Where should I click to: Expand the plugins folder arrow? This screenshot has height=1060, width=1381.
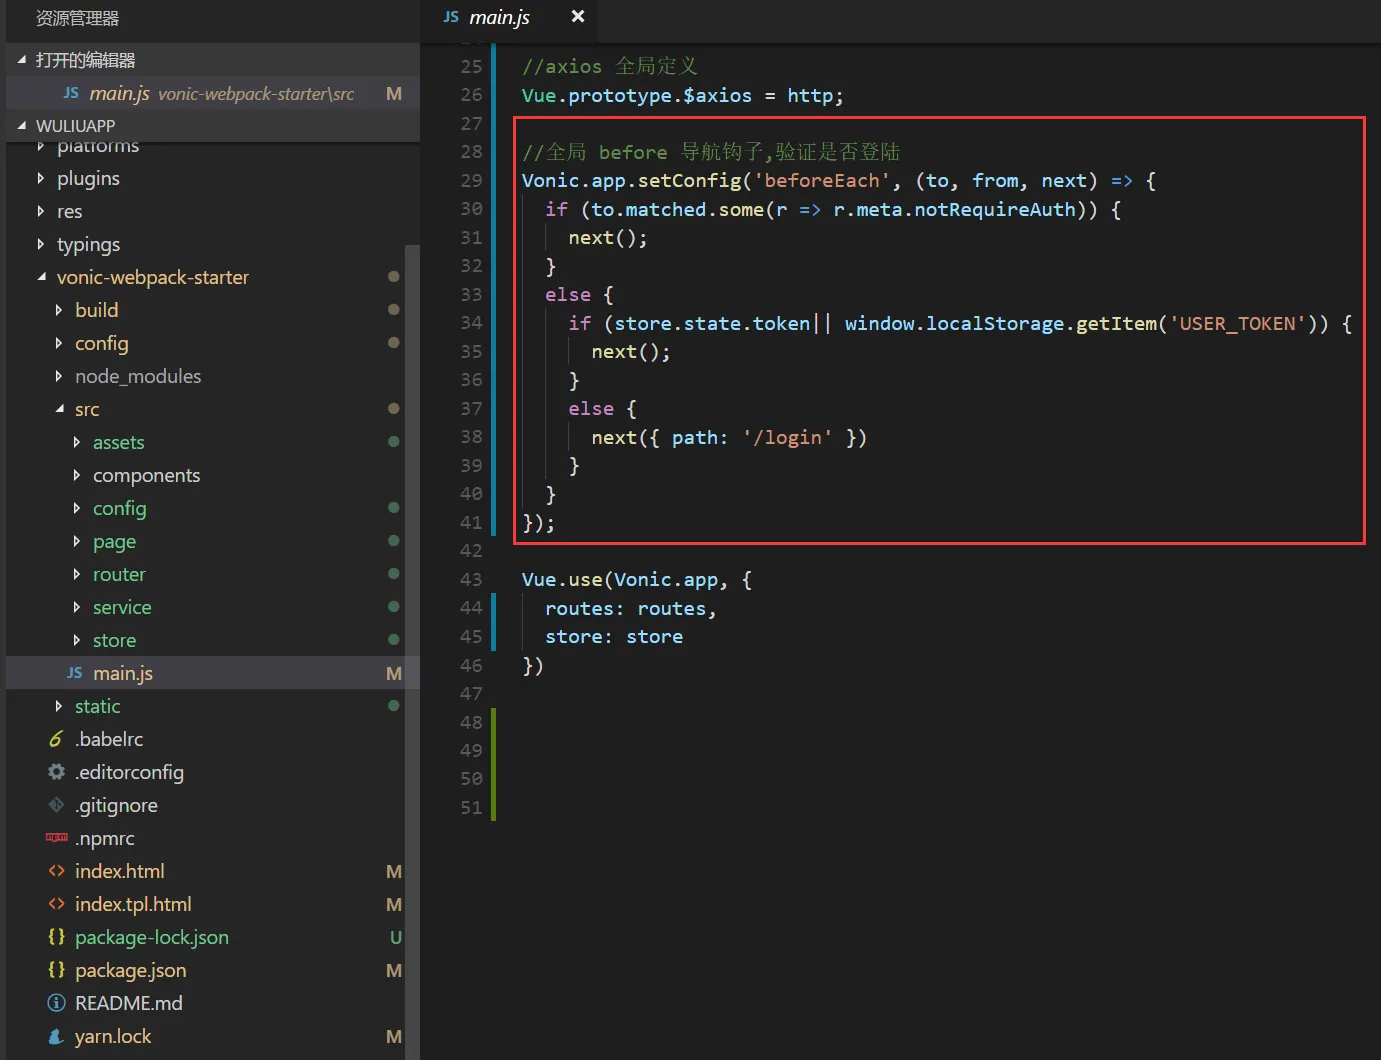[41, 178]
